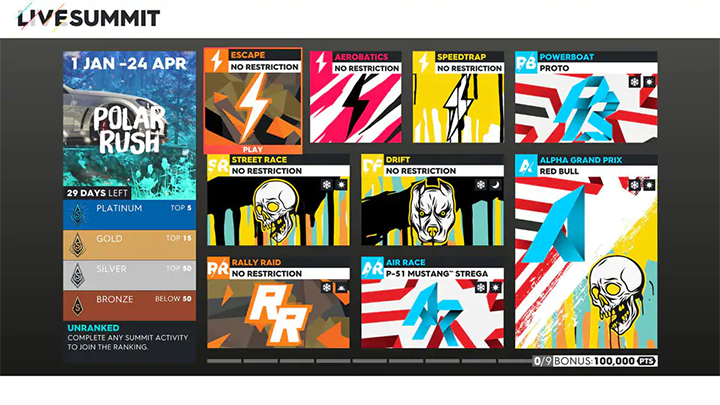Click the Speedtrap yellow lightning icon
This screenshot has height=405, width=720.
point(423,62)
